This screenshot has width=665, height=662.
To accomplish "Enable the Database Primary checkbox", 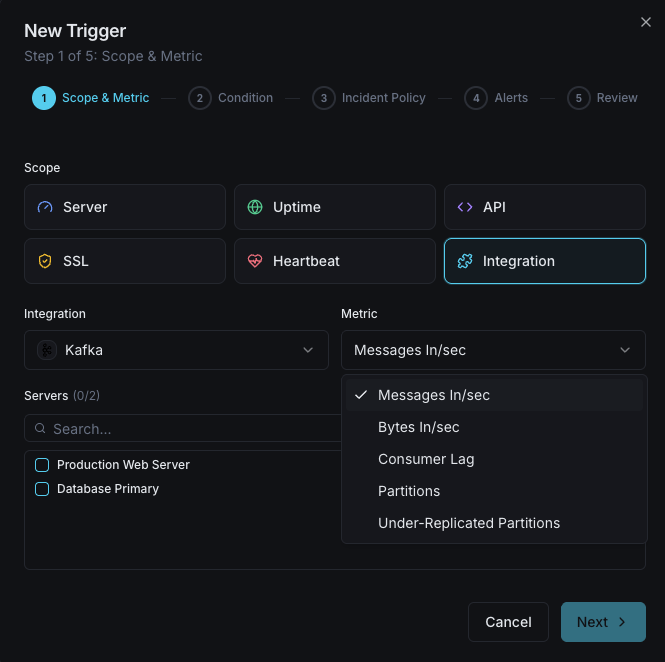I will click(x=42, y=489).
